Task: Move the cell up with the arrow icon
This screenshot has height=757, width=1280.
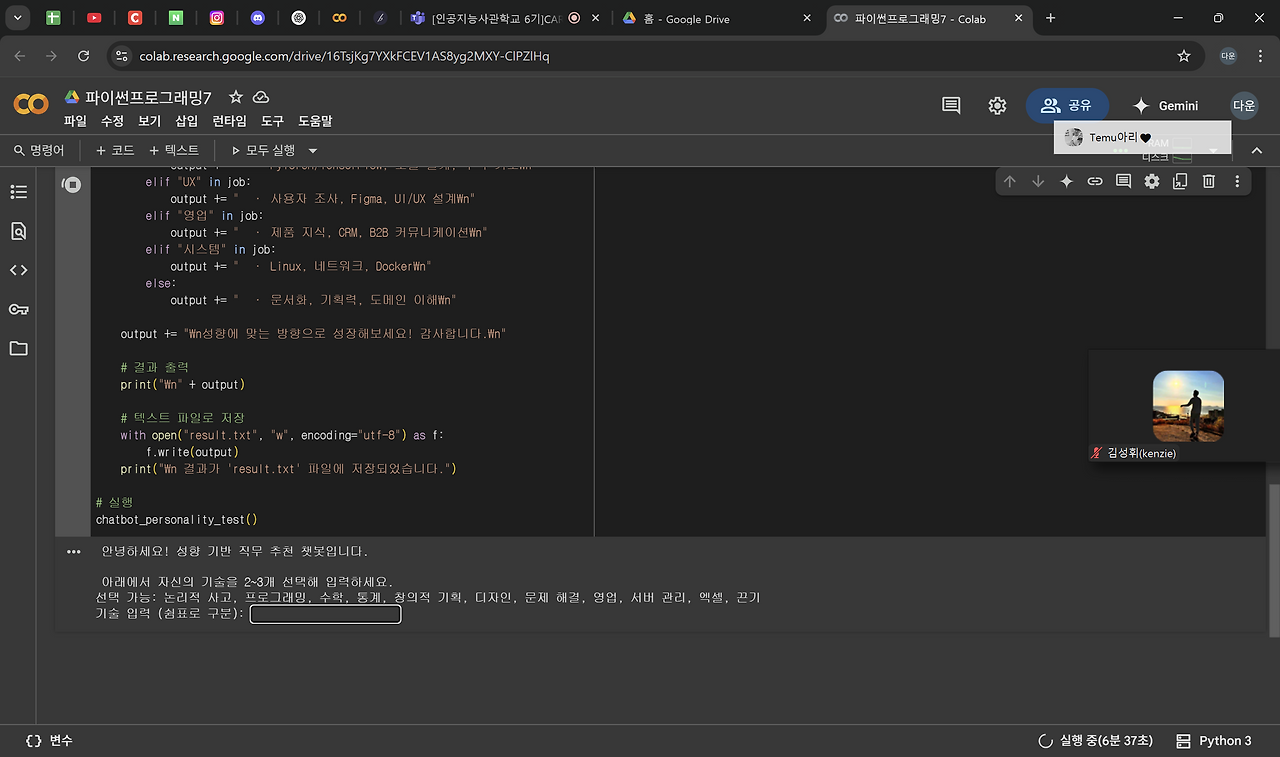Action: (1010, 181)
